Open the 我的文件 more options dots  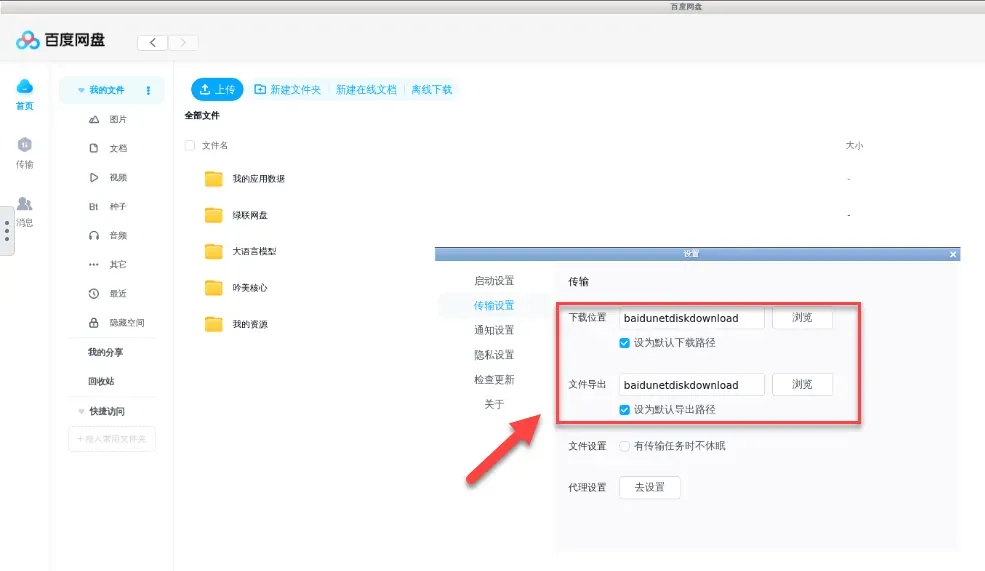(x=148, y=90)
